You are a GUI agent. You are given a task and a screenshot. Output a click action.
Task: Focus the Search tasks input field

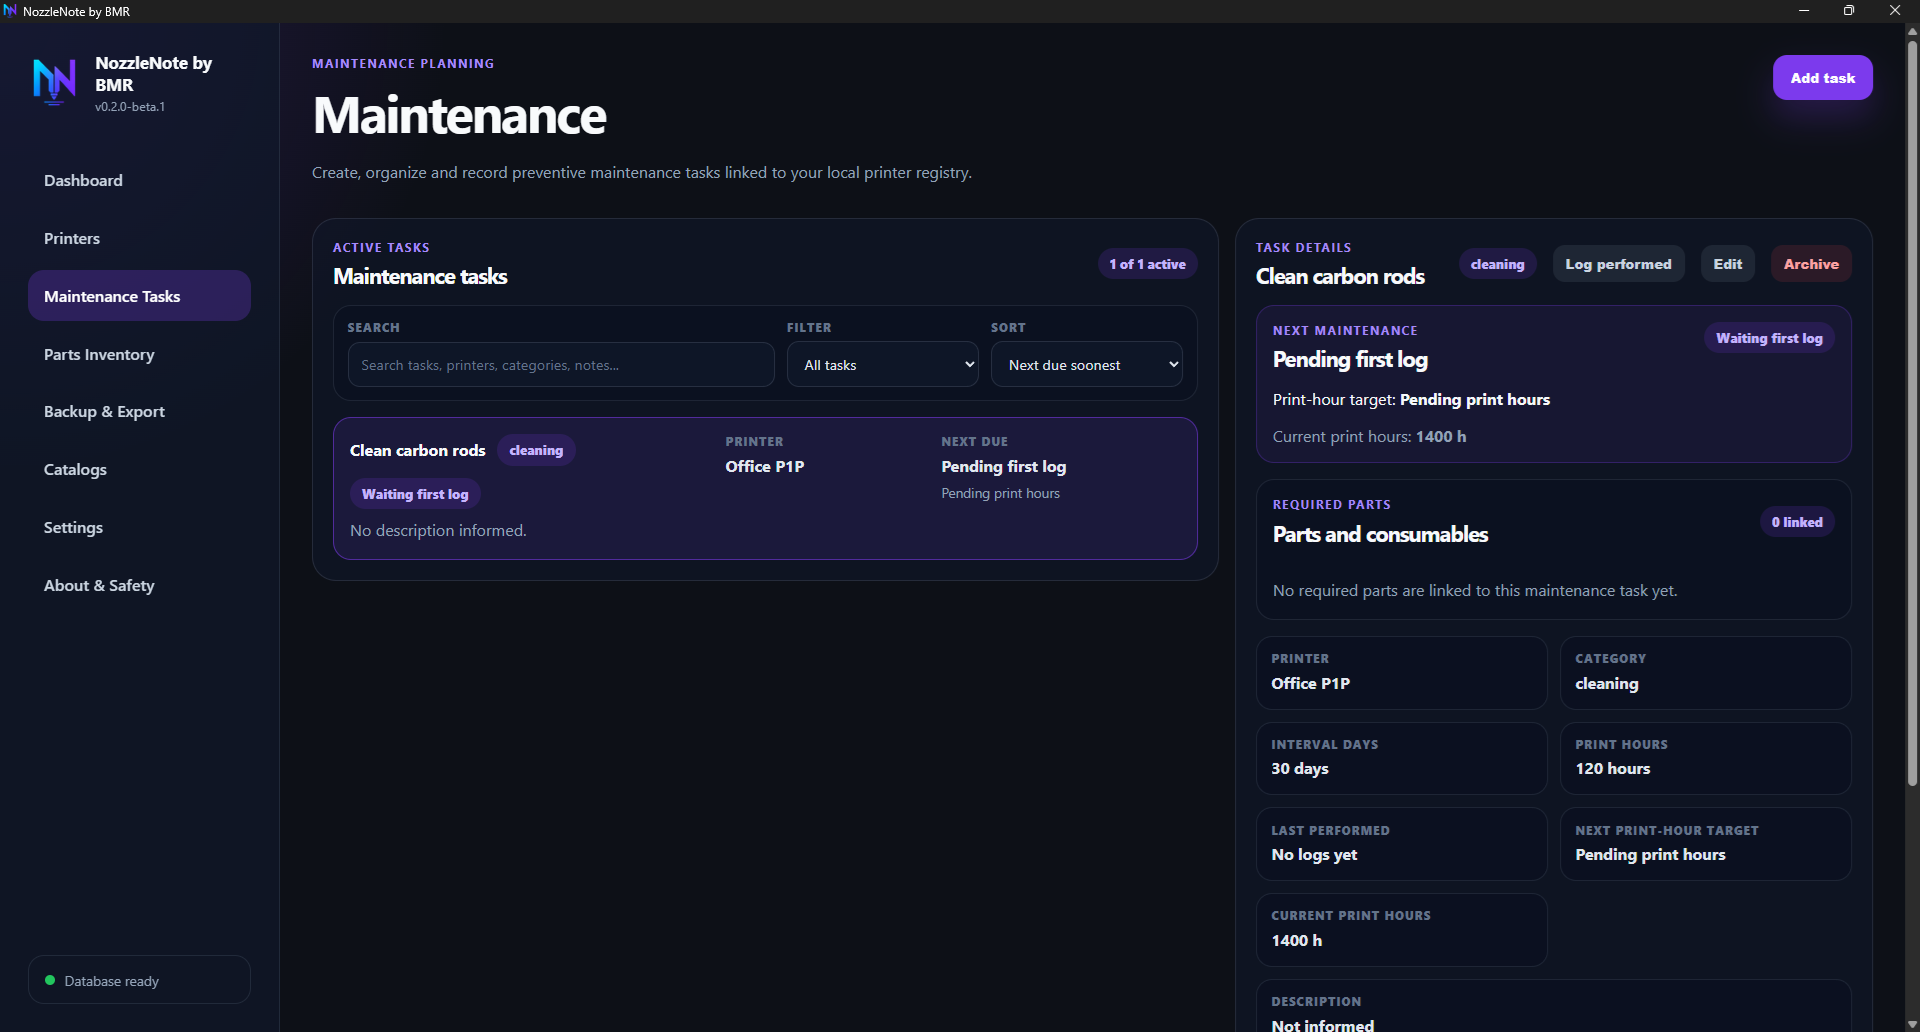click(561, 365)
